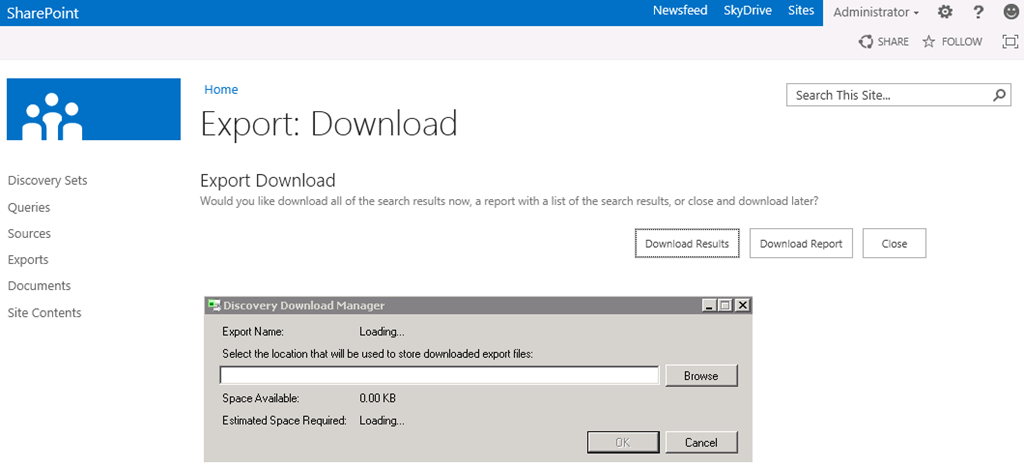Click the search magnifier icon

click(x=999, y=96)
